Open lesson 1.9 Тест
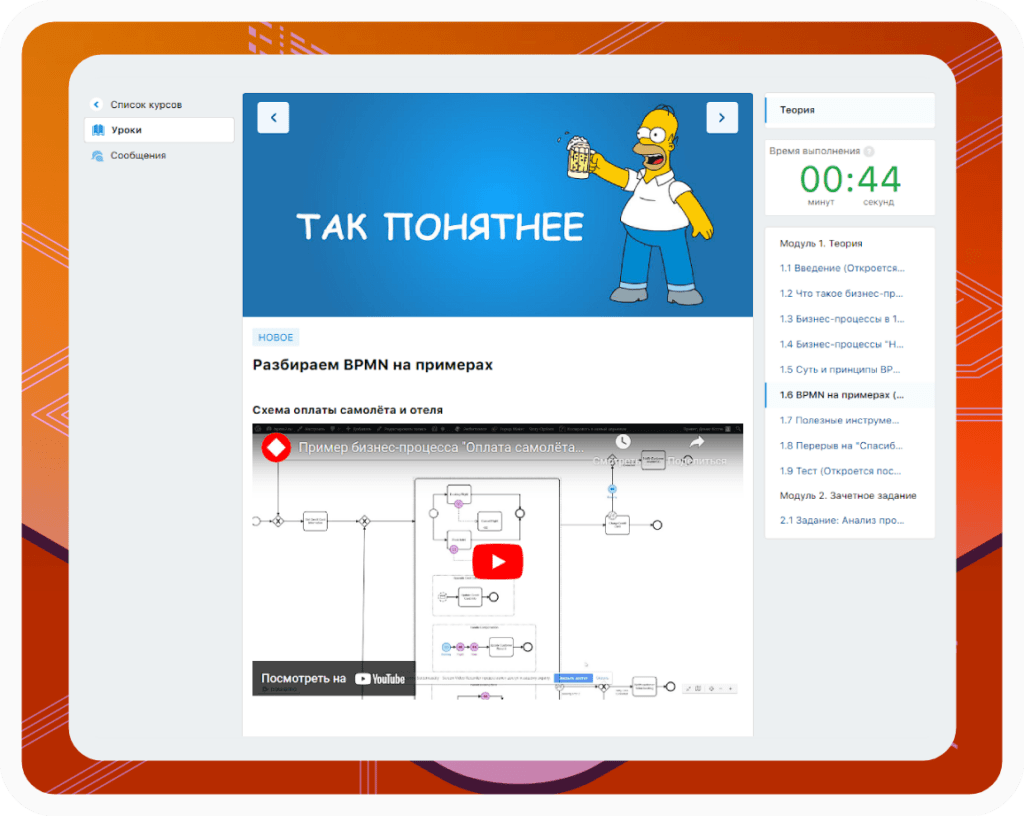 tap(840, 471)
